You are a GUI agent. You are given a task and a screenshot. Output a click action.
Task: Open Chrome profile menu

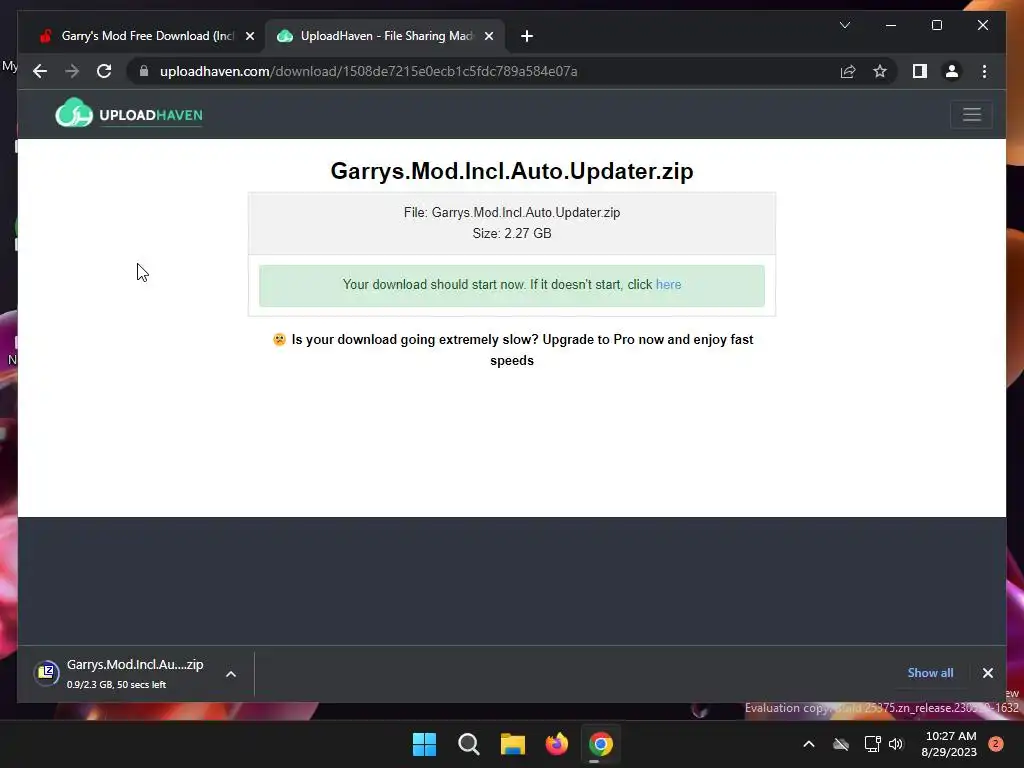click(x=952, y=71)
